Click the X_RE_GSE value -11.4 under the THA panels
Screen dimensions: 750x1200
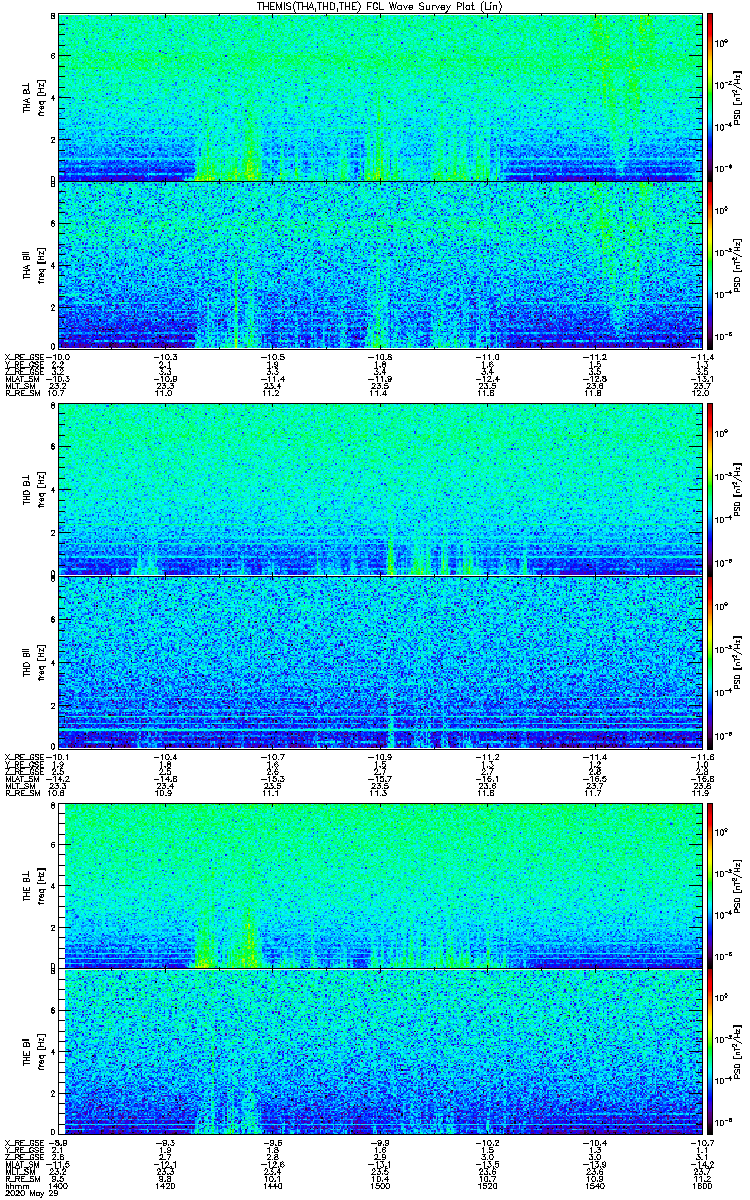point(700,356)
